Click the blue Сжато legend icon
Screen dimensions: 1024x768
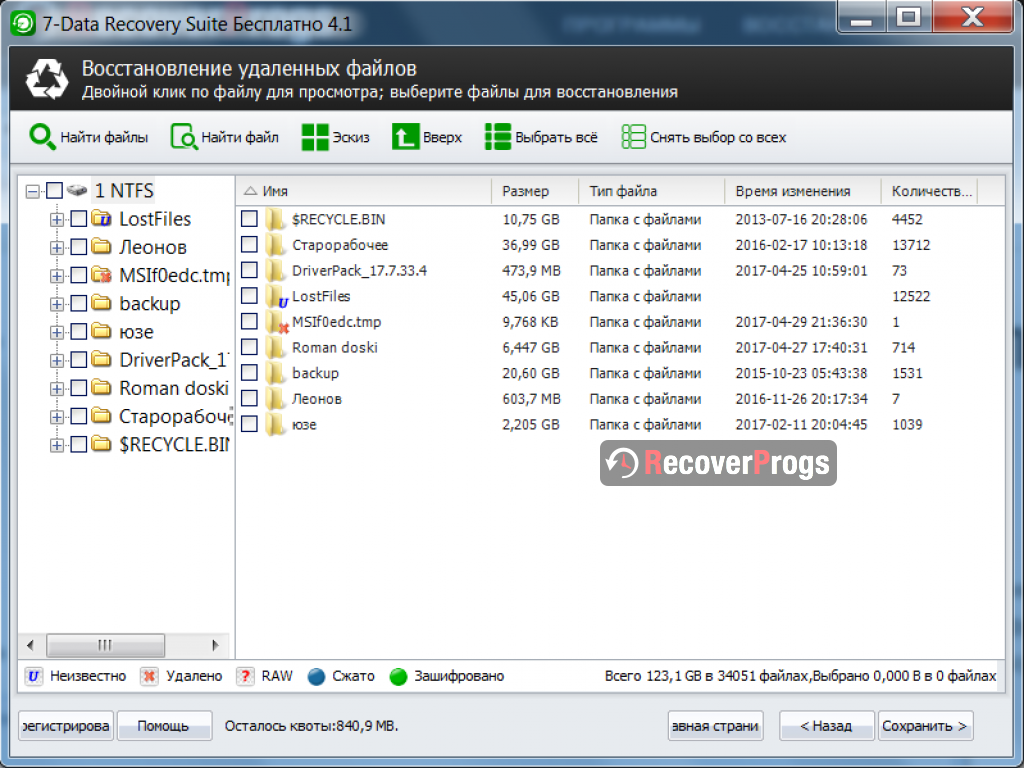tap(317, 677)
